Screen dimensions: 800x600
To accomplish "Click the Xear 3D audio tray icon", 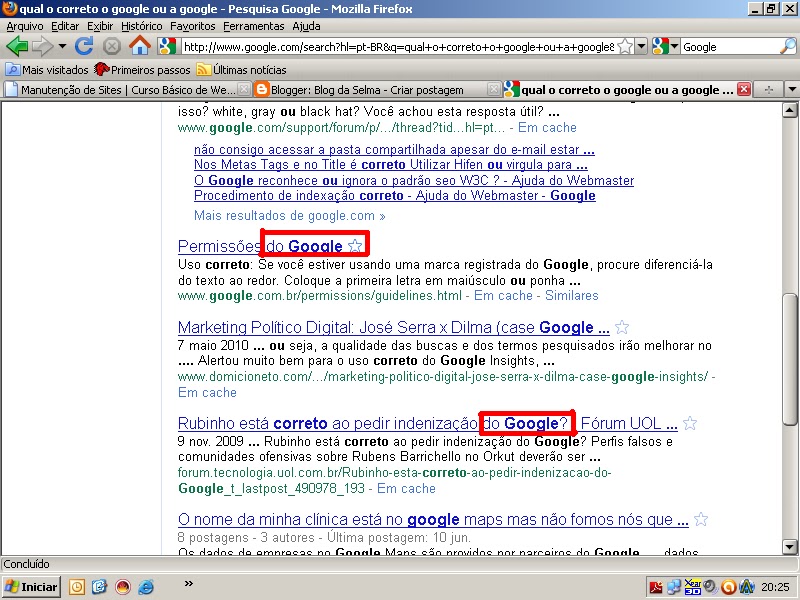I will tap(692, 587).
